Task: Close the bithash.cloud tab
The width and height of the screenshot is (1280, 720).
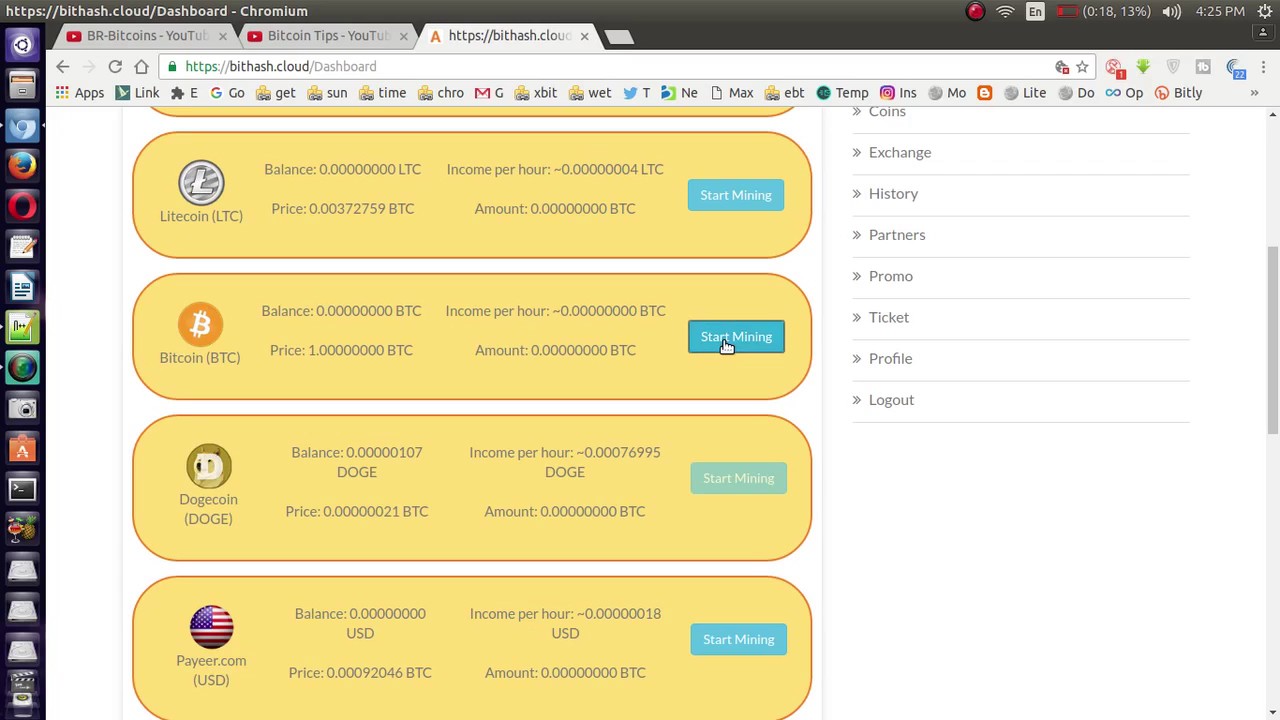Action: click(x=584, y=36)
